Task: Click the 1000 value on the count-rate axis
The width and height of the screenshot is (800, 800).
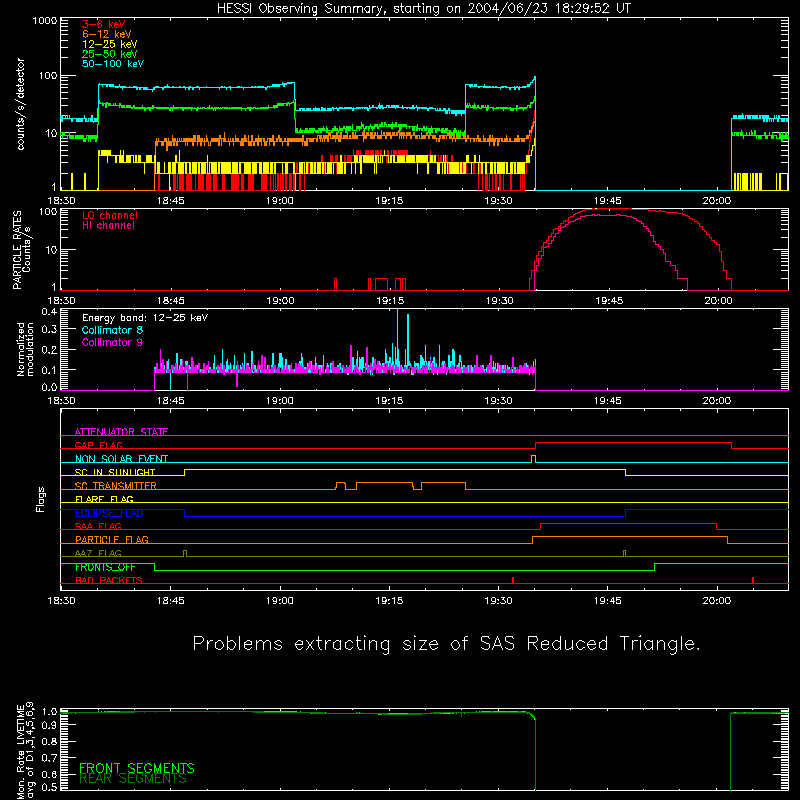Action: click(x=45, y=21)
